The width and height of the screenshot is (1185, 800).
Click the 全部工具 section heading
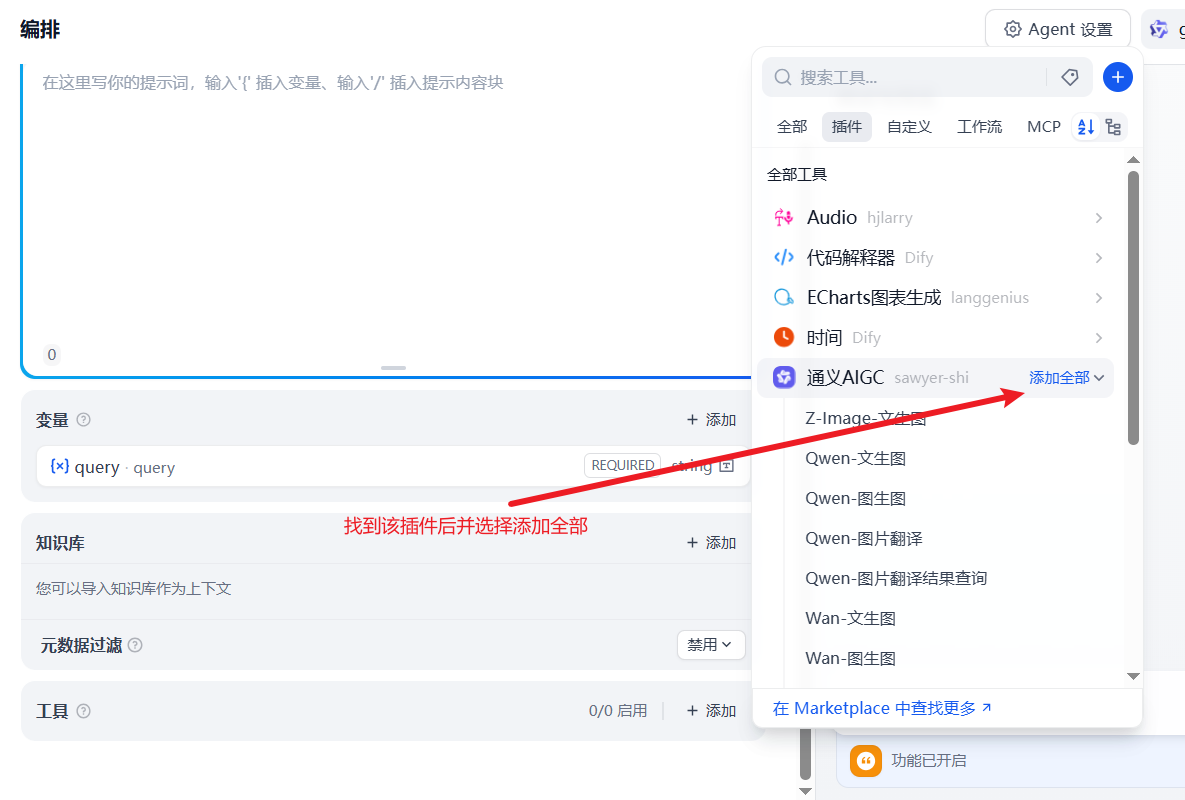coord(797,175)
